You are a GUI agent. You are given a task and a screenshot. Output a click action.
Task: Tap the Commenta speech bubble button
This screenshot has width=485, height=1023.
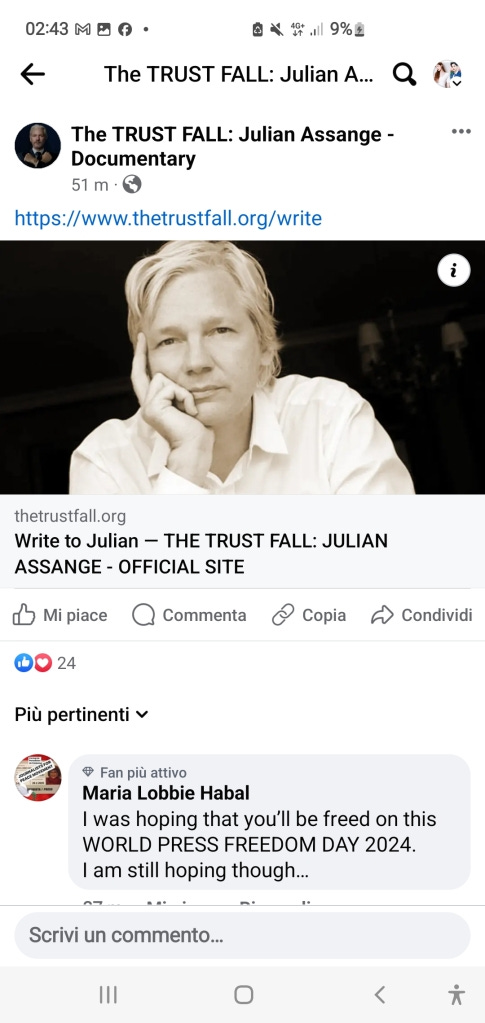tap(189, 615)
